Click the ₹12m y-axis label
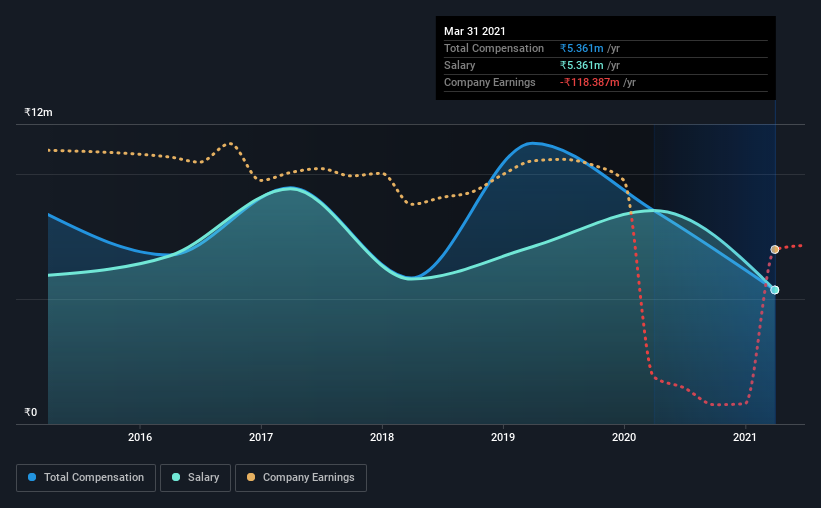This screenshot has height=508, width=821. click(38, 112)
